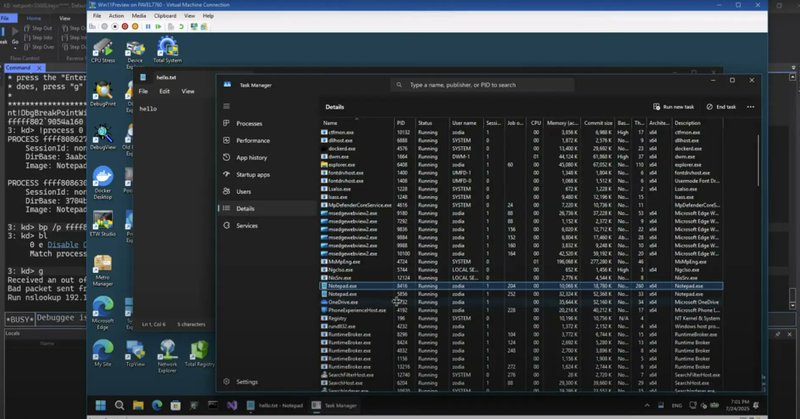Select the explorer.exe process row
This screenshot has width=800, height=419.
[x=521, y=165]
